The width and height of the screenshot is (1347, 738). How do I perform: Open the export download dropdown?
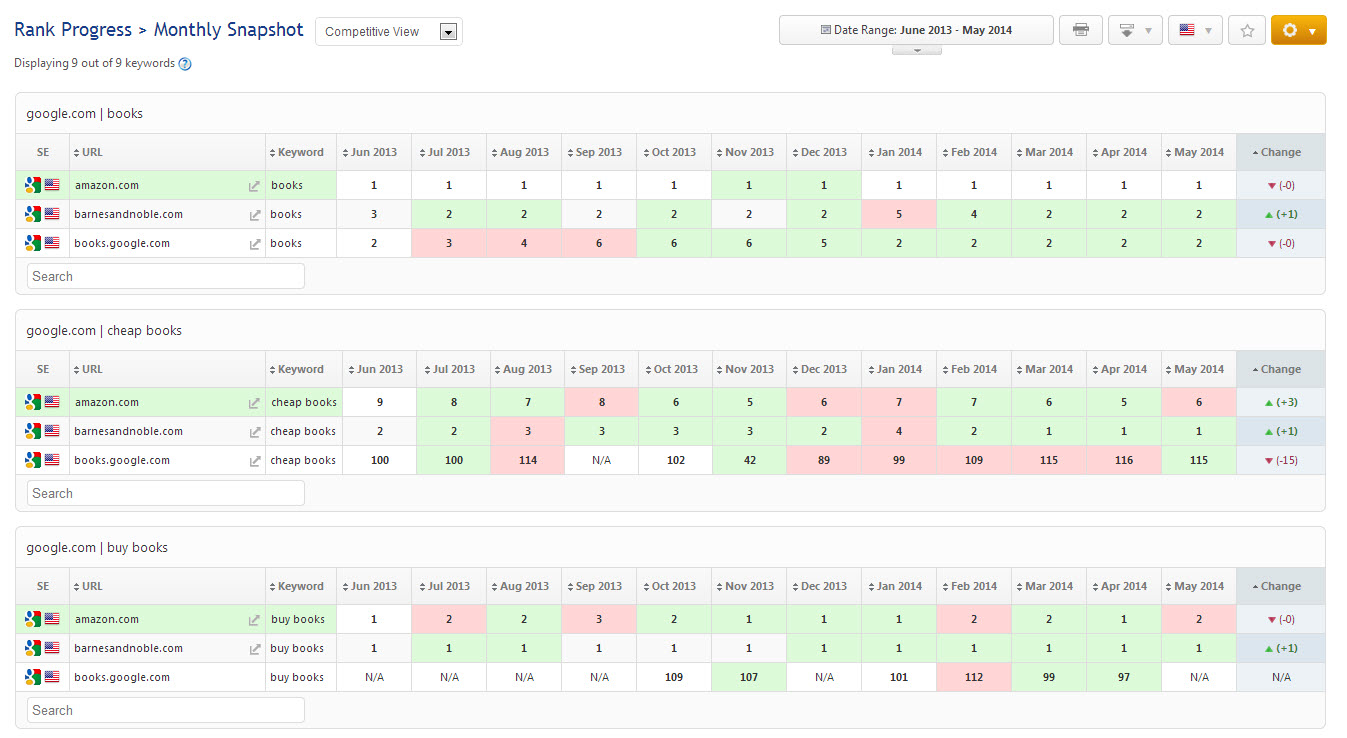[x=1135, y=30]
